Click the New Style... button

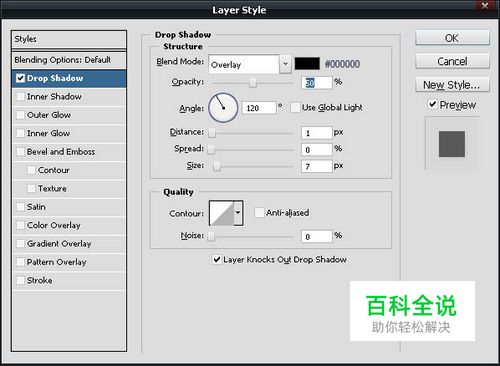click(452, 85)
